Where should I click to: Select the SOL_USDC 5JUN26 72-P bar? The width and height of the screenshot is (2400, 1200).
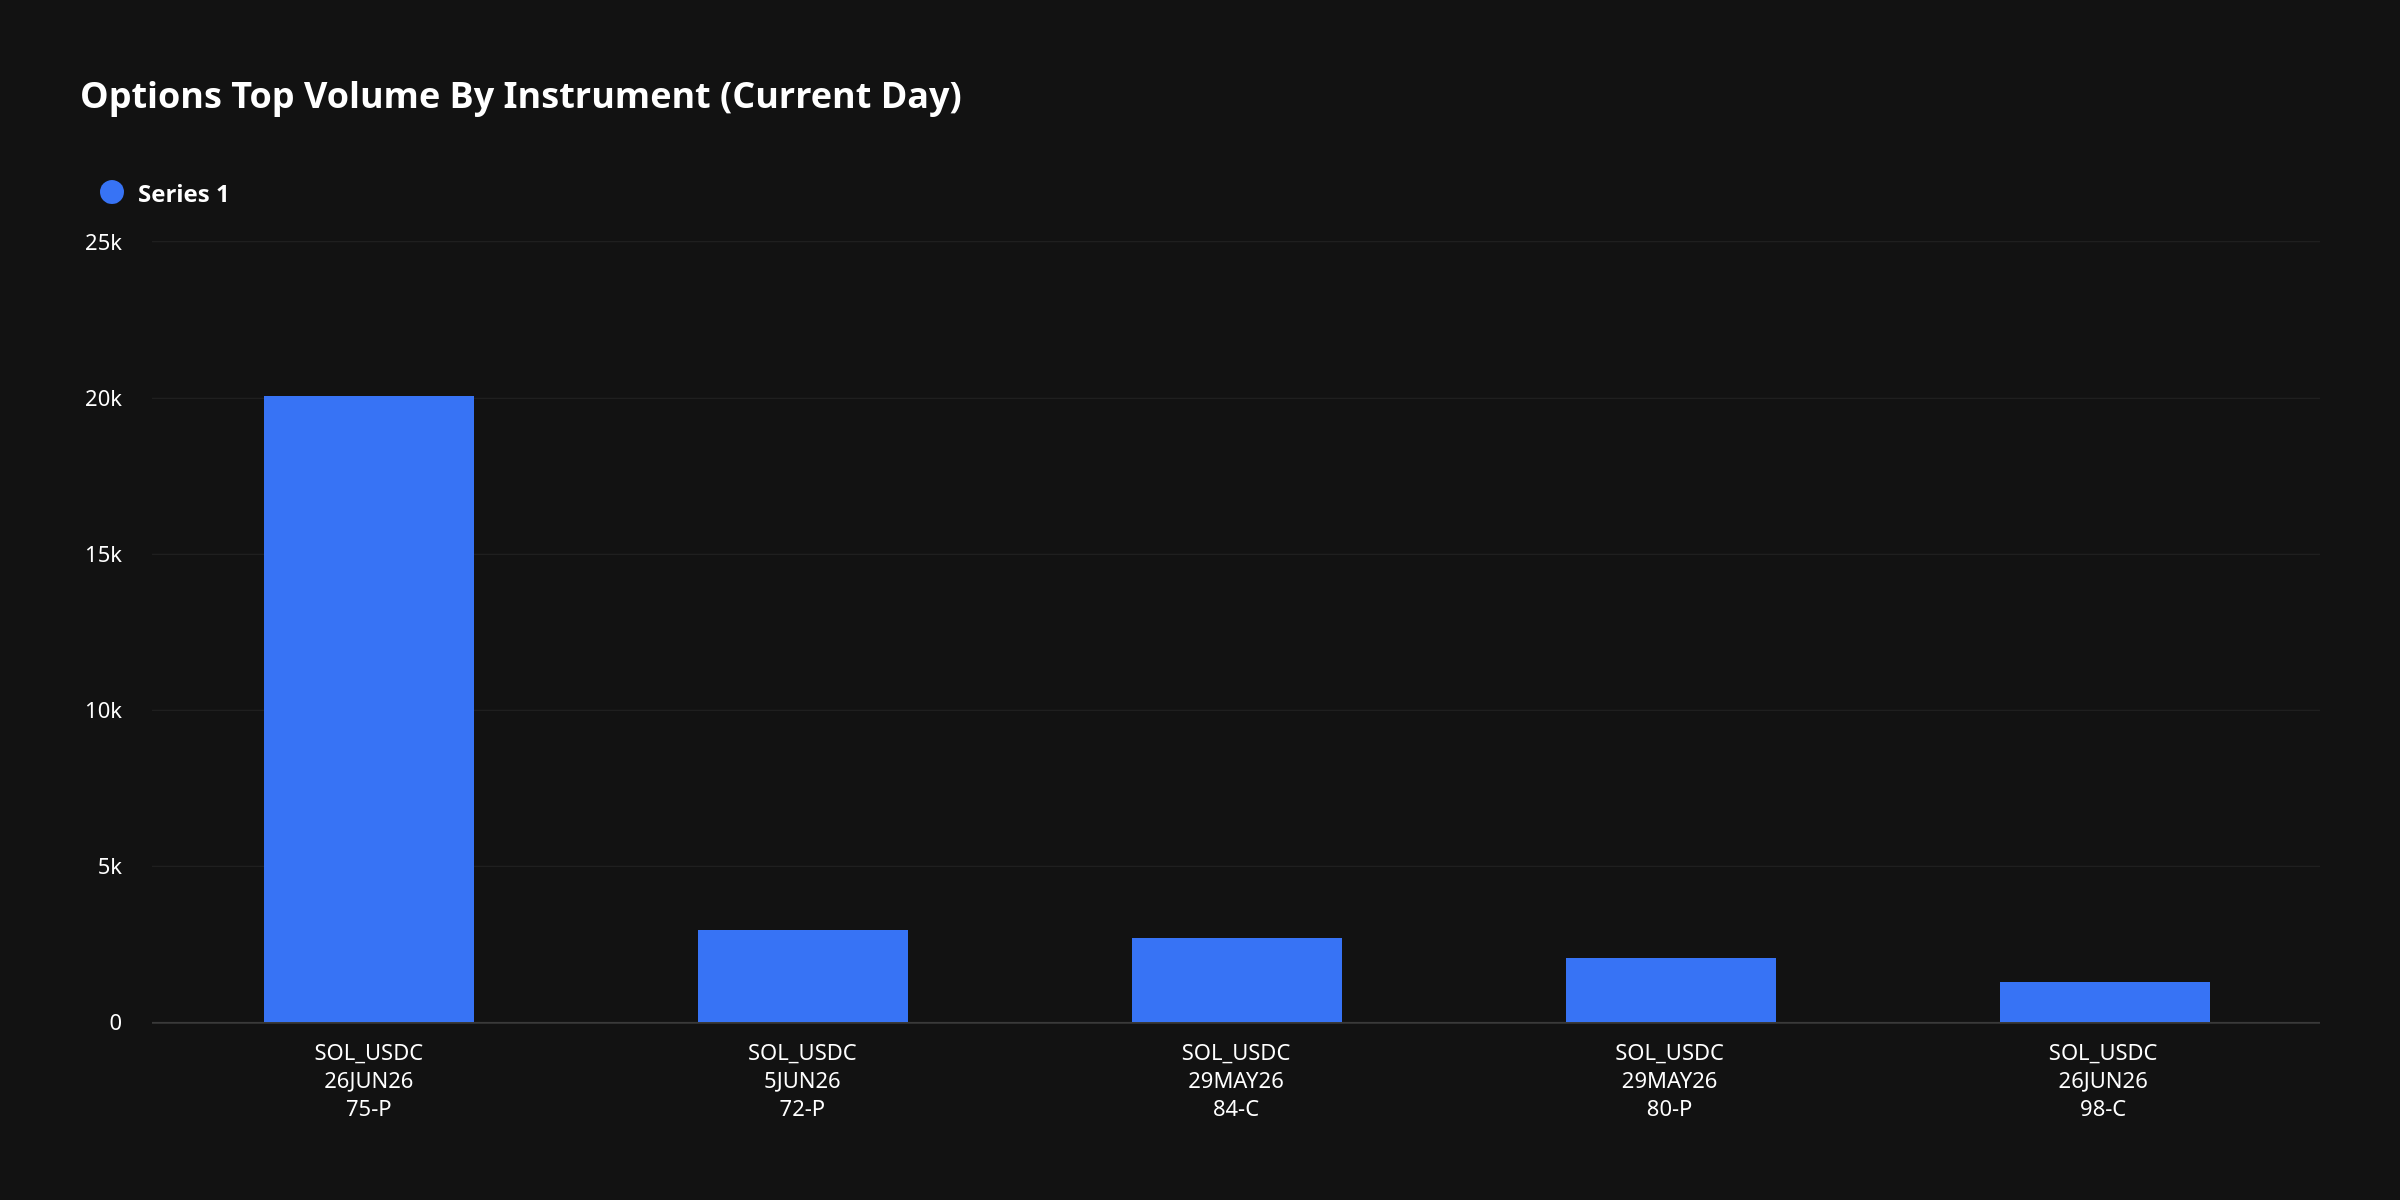click(x=803, y=976)
